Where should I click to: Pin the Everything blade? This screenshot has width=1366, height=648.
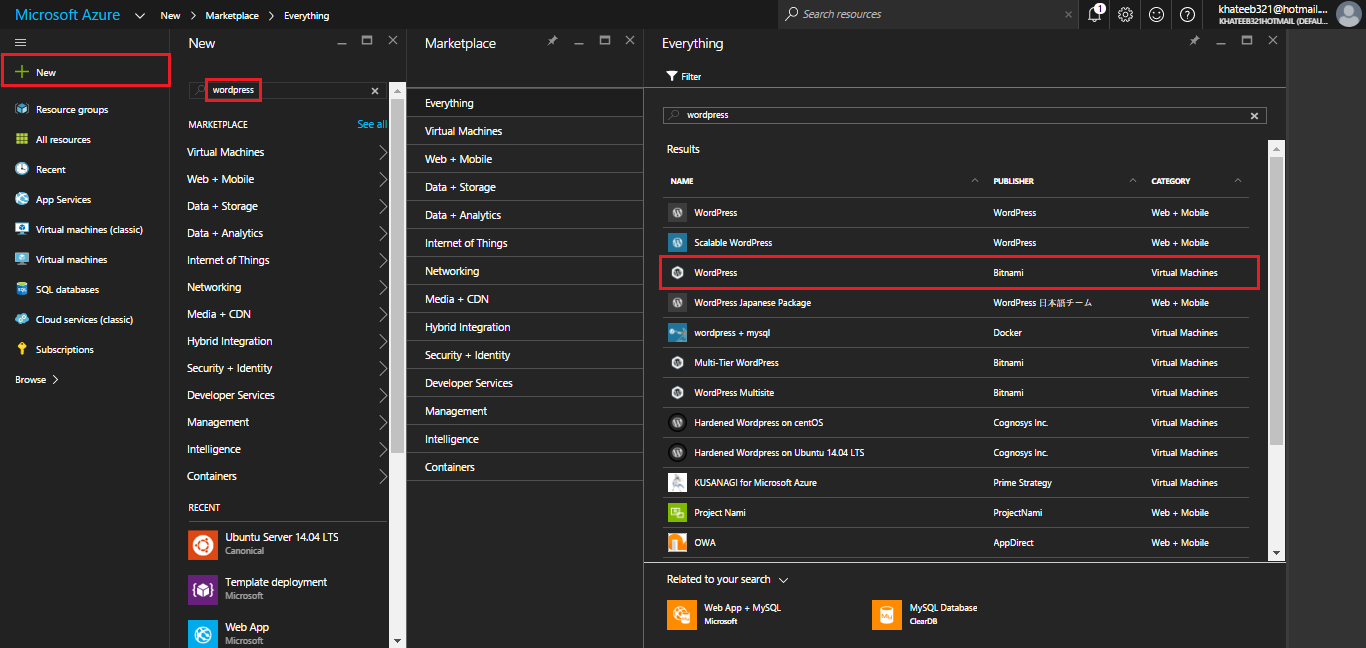coord(1194,41)
